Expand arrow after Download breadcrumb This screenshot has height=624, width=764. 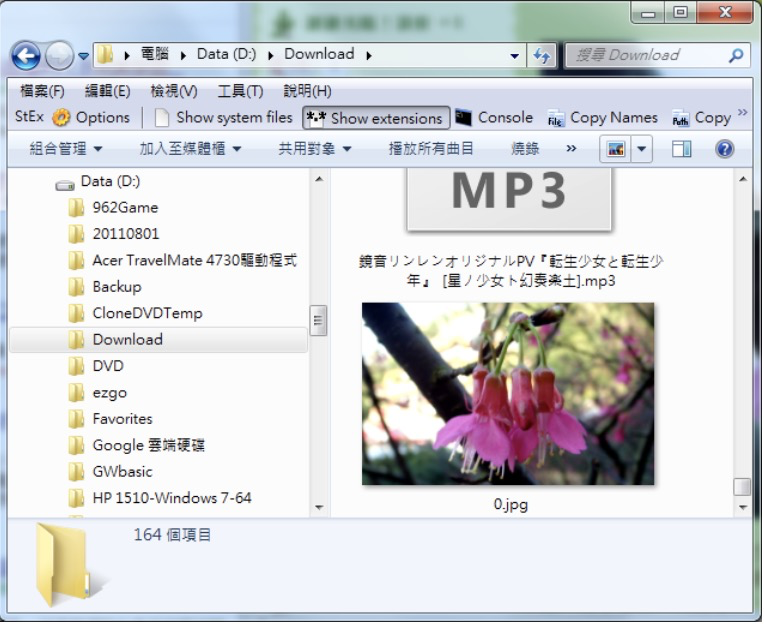pyautogui.click(x=369, y=56)
